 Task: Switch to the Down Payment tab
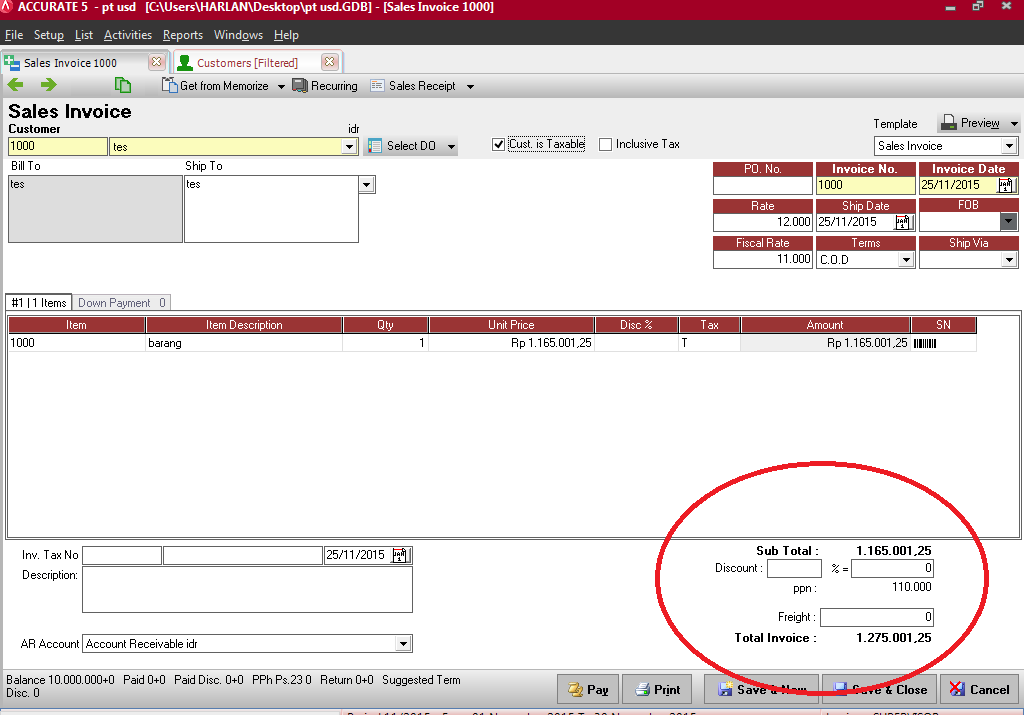120,303
